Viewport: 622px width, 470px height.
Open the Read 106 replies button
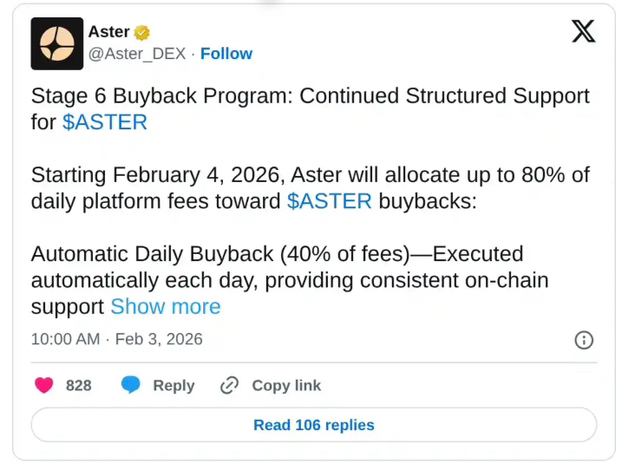click(x=313, y=425)
